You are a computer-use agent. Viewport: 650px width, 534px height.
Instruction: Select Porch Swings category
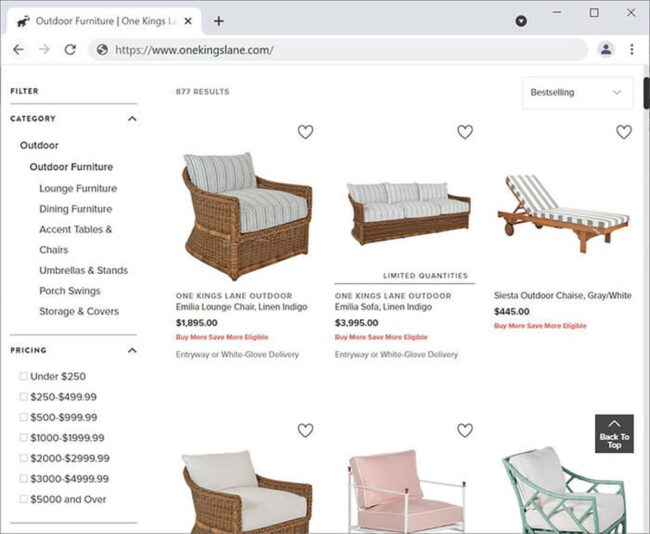70,291
